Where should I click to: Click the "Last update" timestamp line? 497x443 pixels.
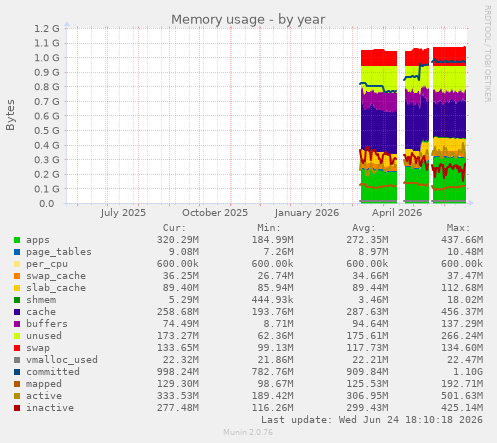coord(372,420)
